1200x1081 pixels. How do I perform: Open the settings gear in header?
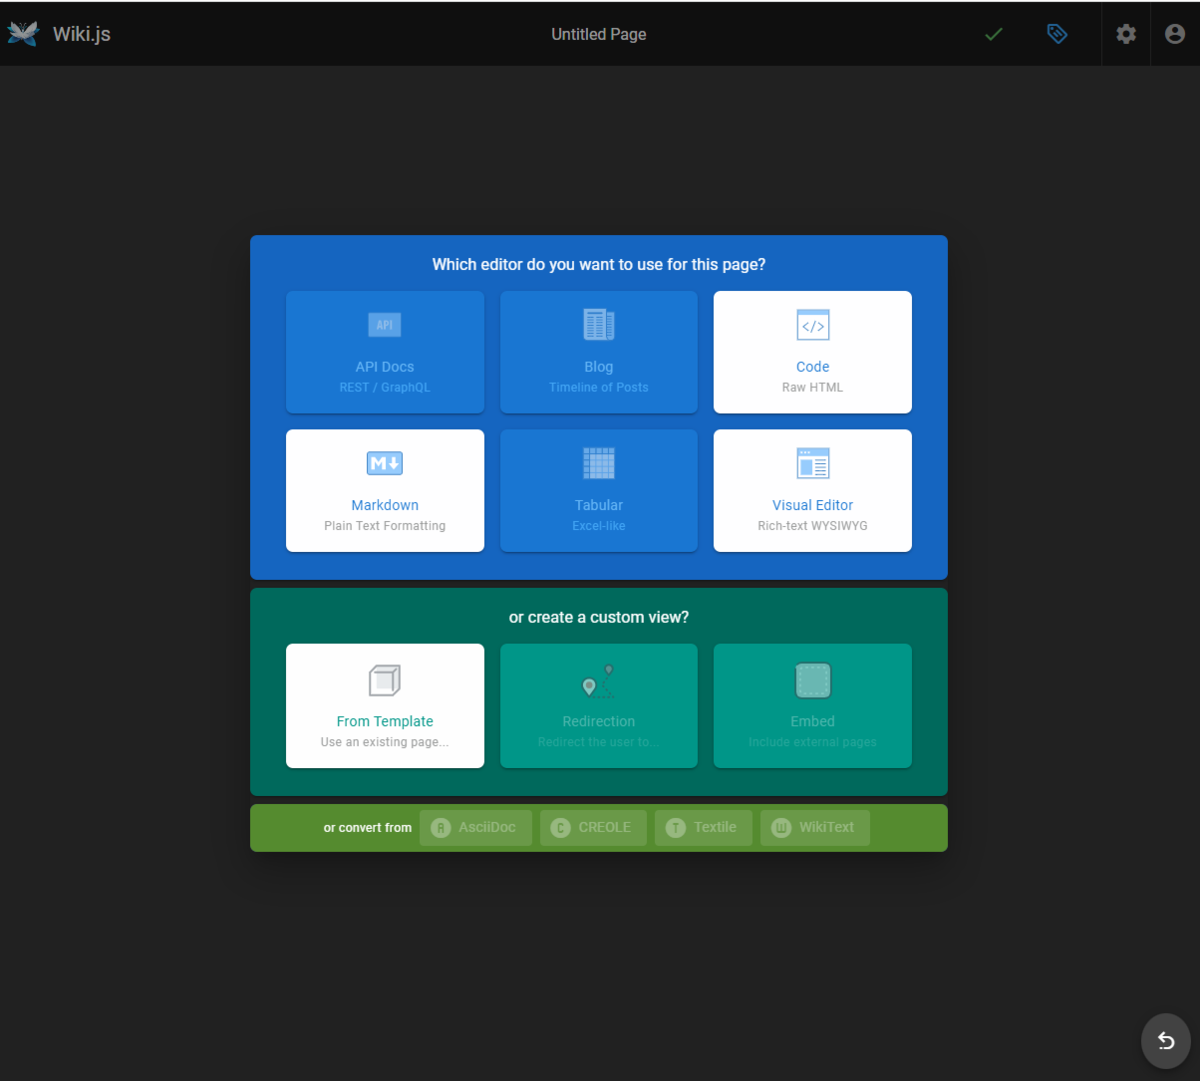pyautogui.click(x=1126, y=34)
